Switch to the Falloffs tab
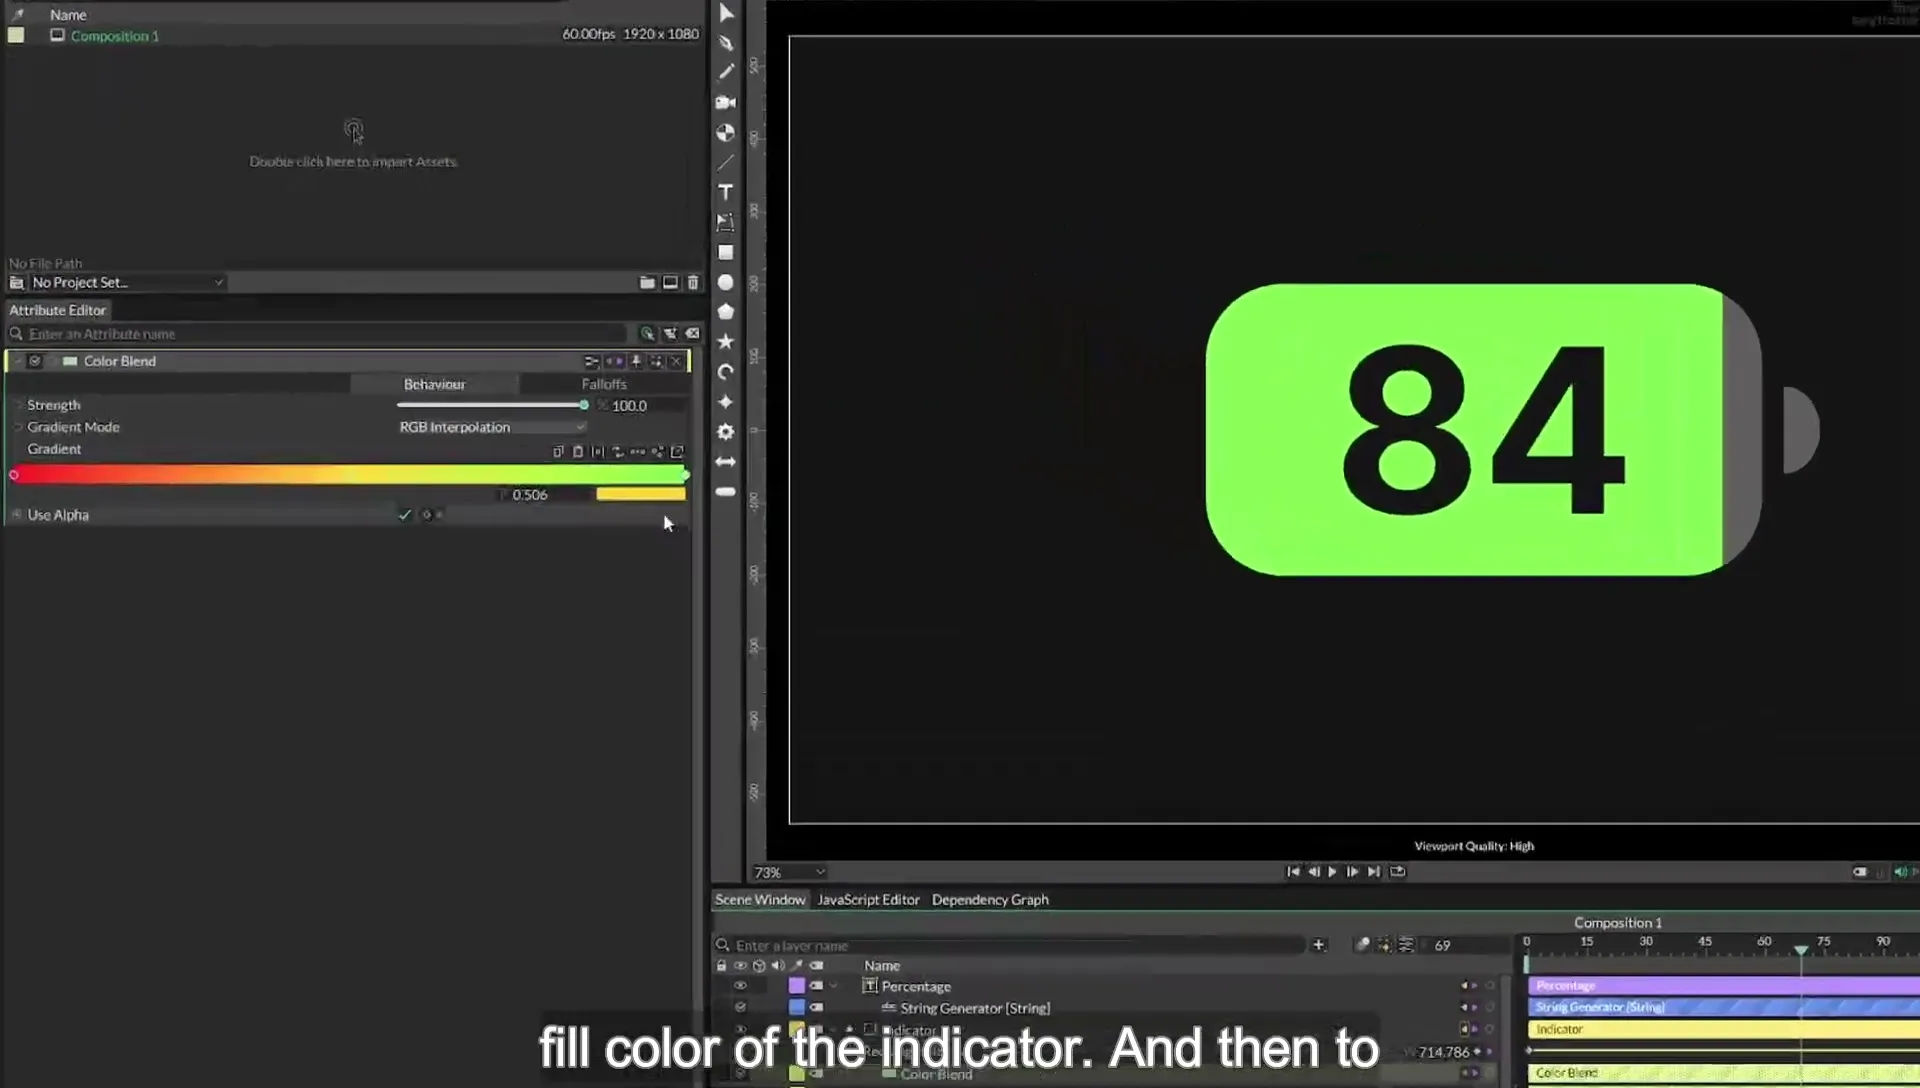Viewport: 1920px width, 1088px height. 604,384
